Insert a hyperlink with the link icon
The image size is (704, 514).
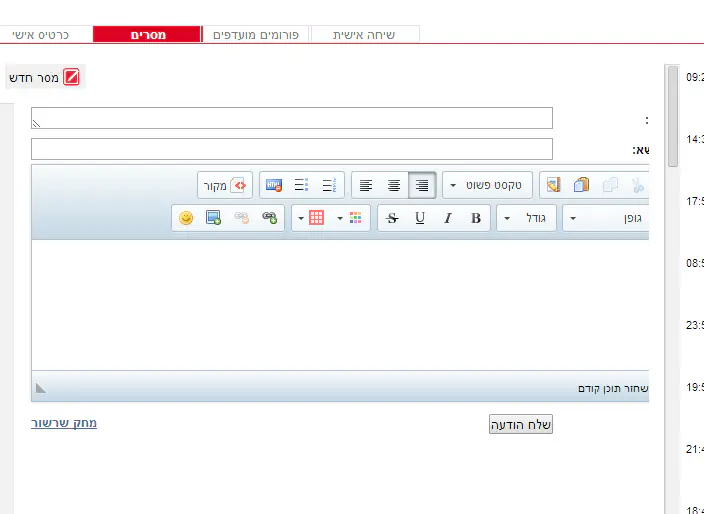tap(269, 218)
